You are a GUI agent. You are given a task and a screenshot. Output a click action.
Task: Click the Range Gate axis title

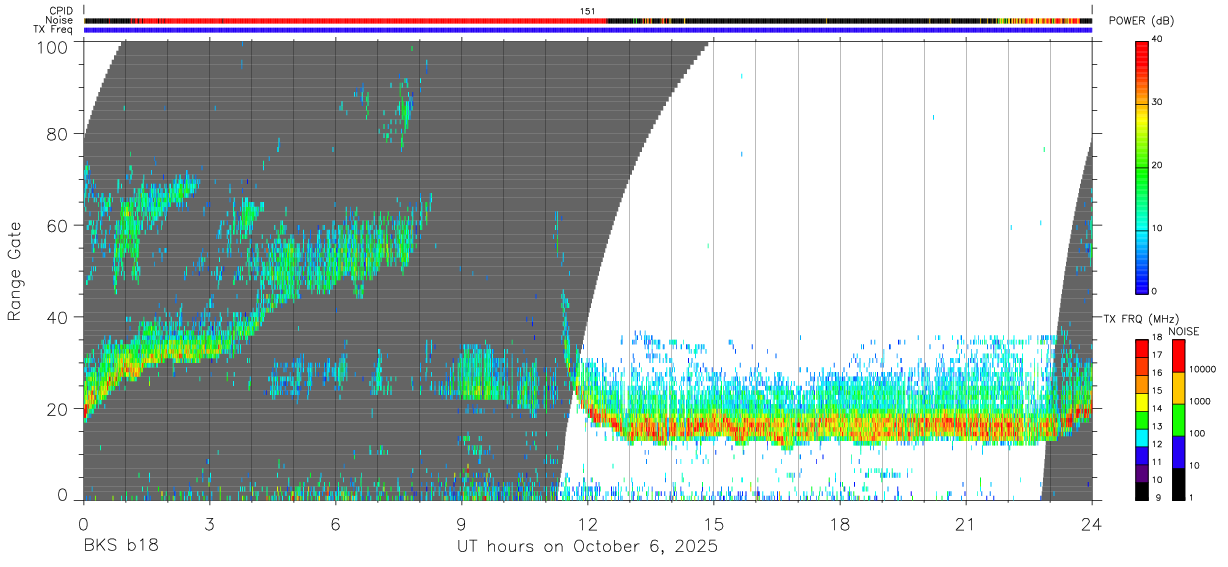click(15, 271)
